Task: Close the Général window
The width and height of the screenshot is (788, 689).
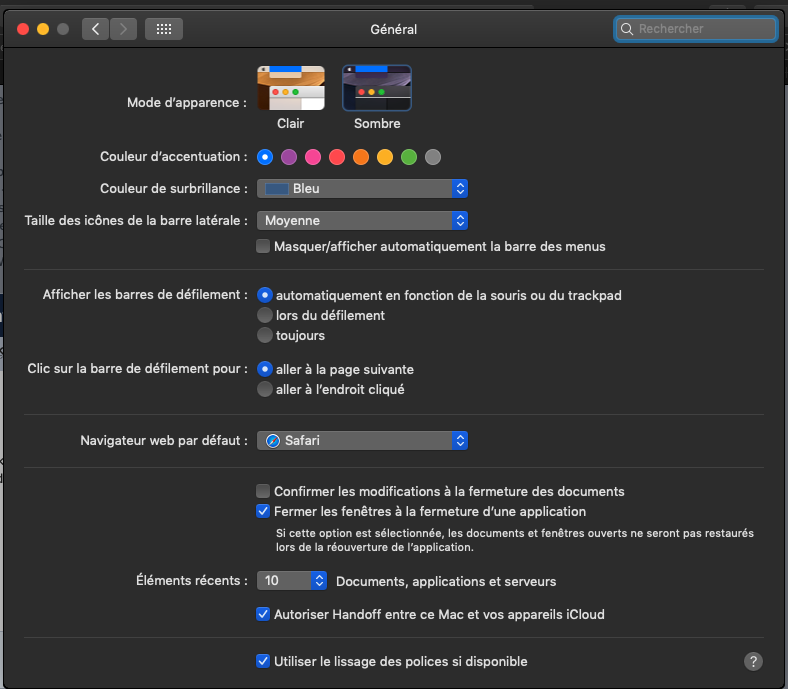Action: point(23,29)
